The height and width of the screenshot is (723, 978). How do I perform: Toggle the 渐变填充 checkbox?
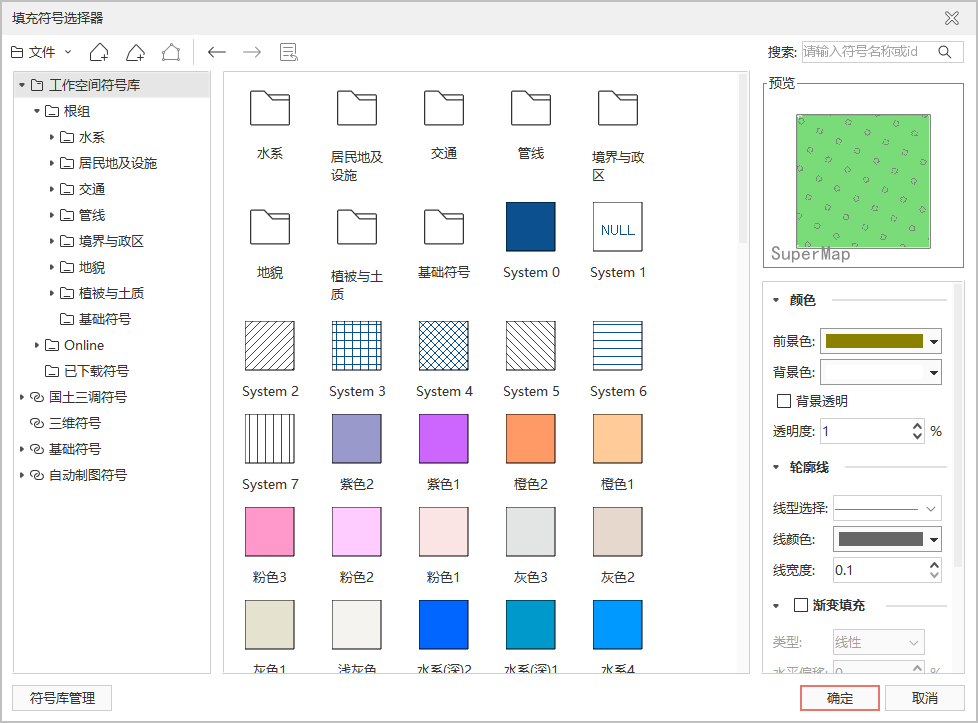[801, 605]
